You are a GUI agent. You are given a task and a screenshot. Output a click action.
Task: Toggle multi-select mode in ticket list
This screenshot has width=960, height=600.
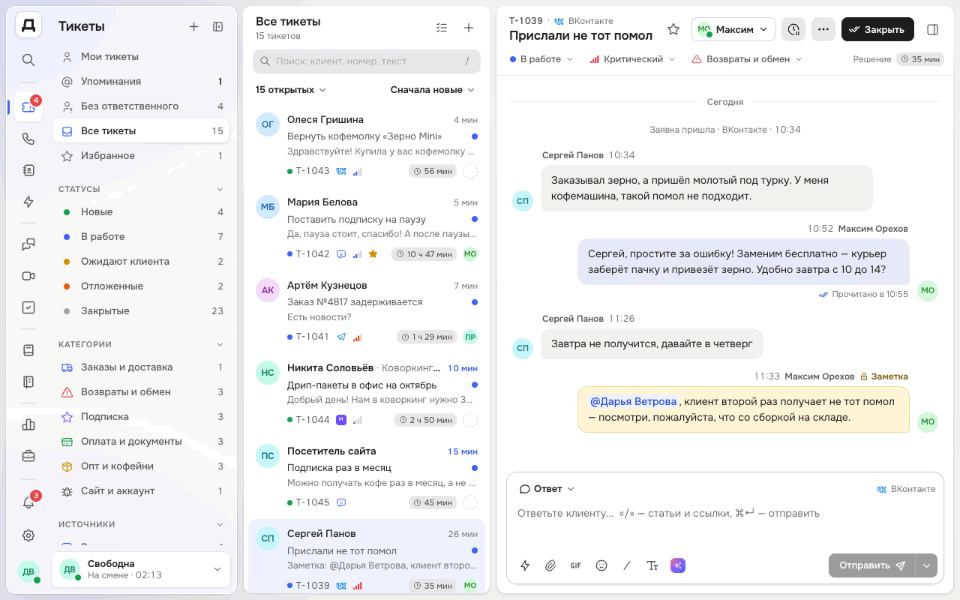[x=441, y=28]
